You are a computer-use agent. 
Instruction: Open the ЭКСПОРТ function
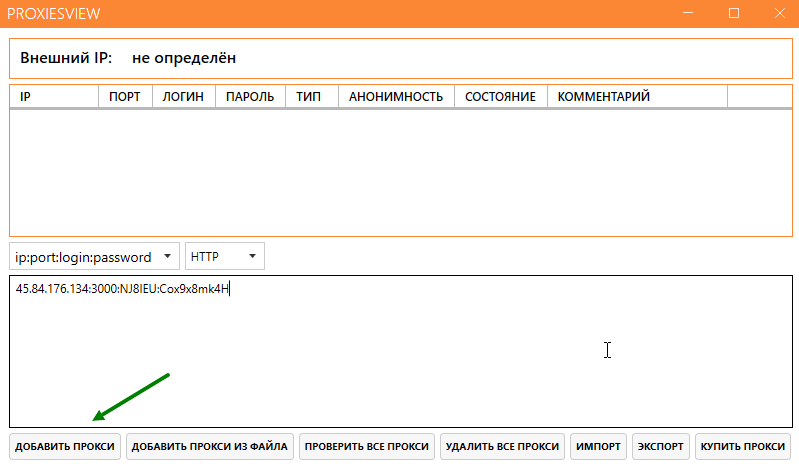[660, 446]
